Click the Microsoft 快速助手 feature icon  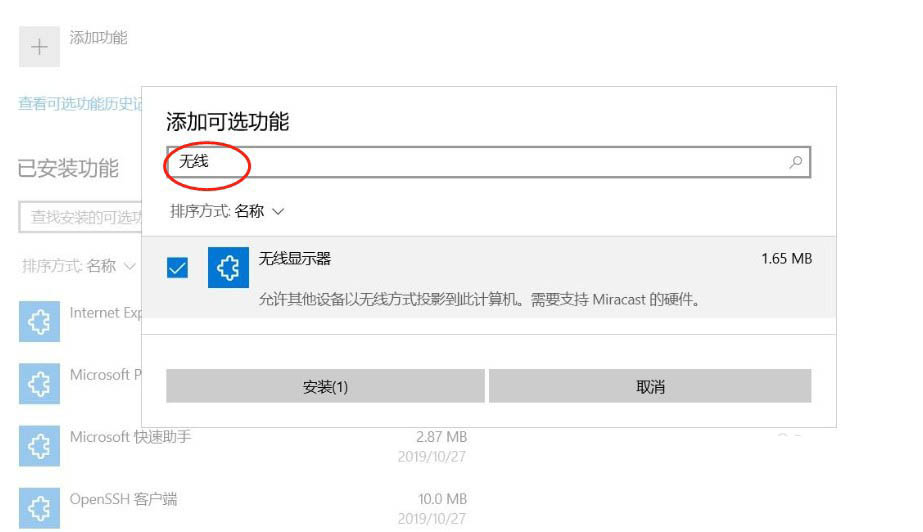(39, 445)
